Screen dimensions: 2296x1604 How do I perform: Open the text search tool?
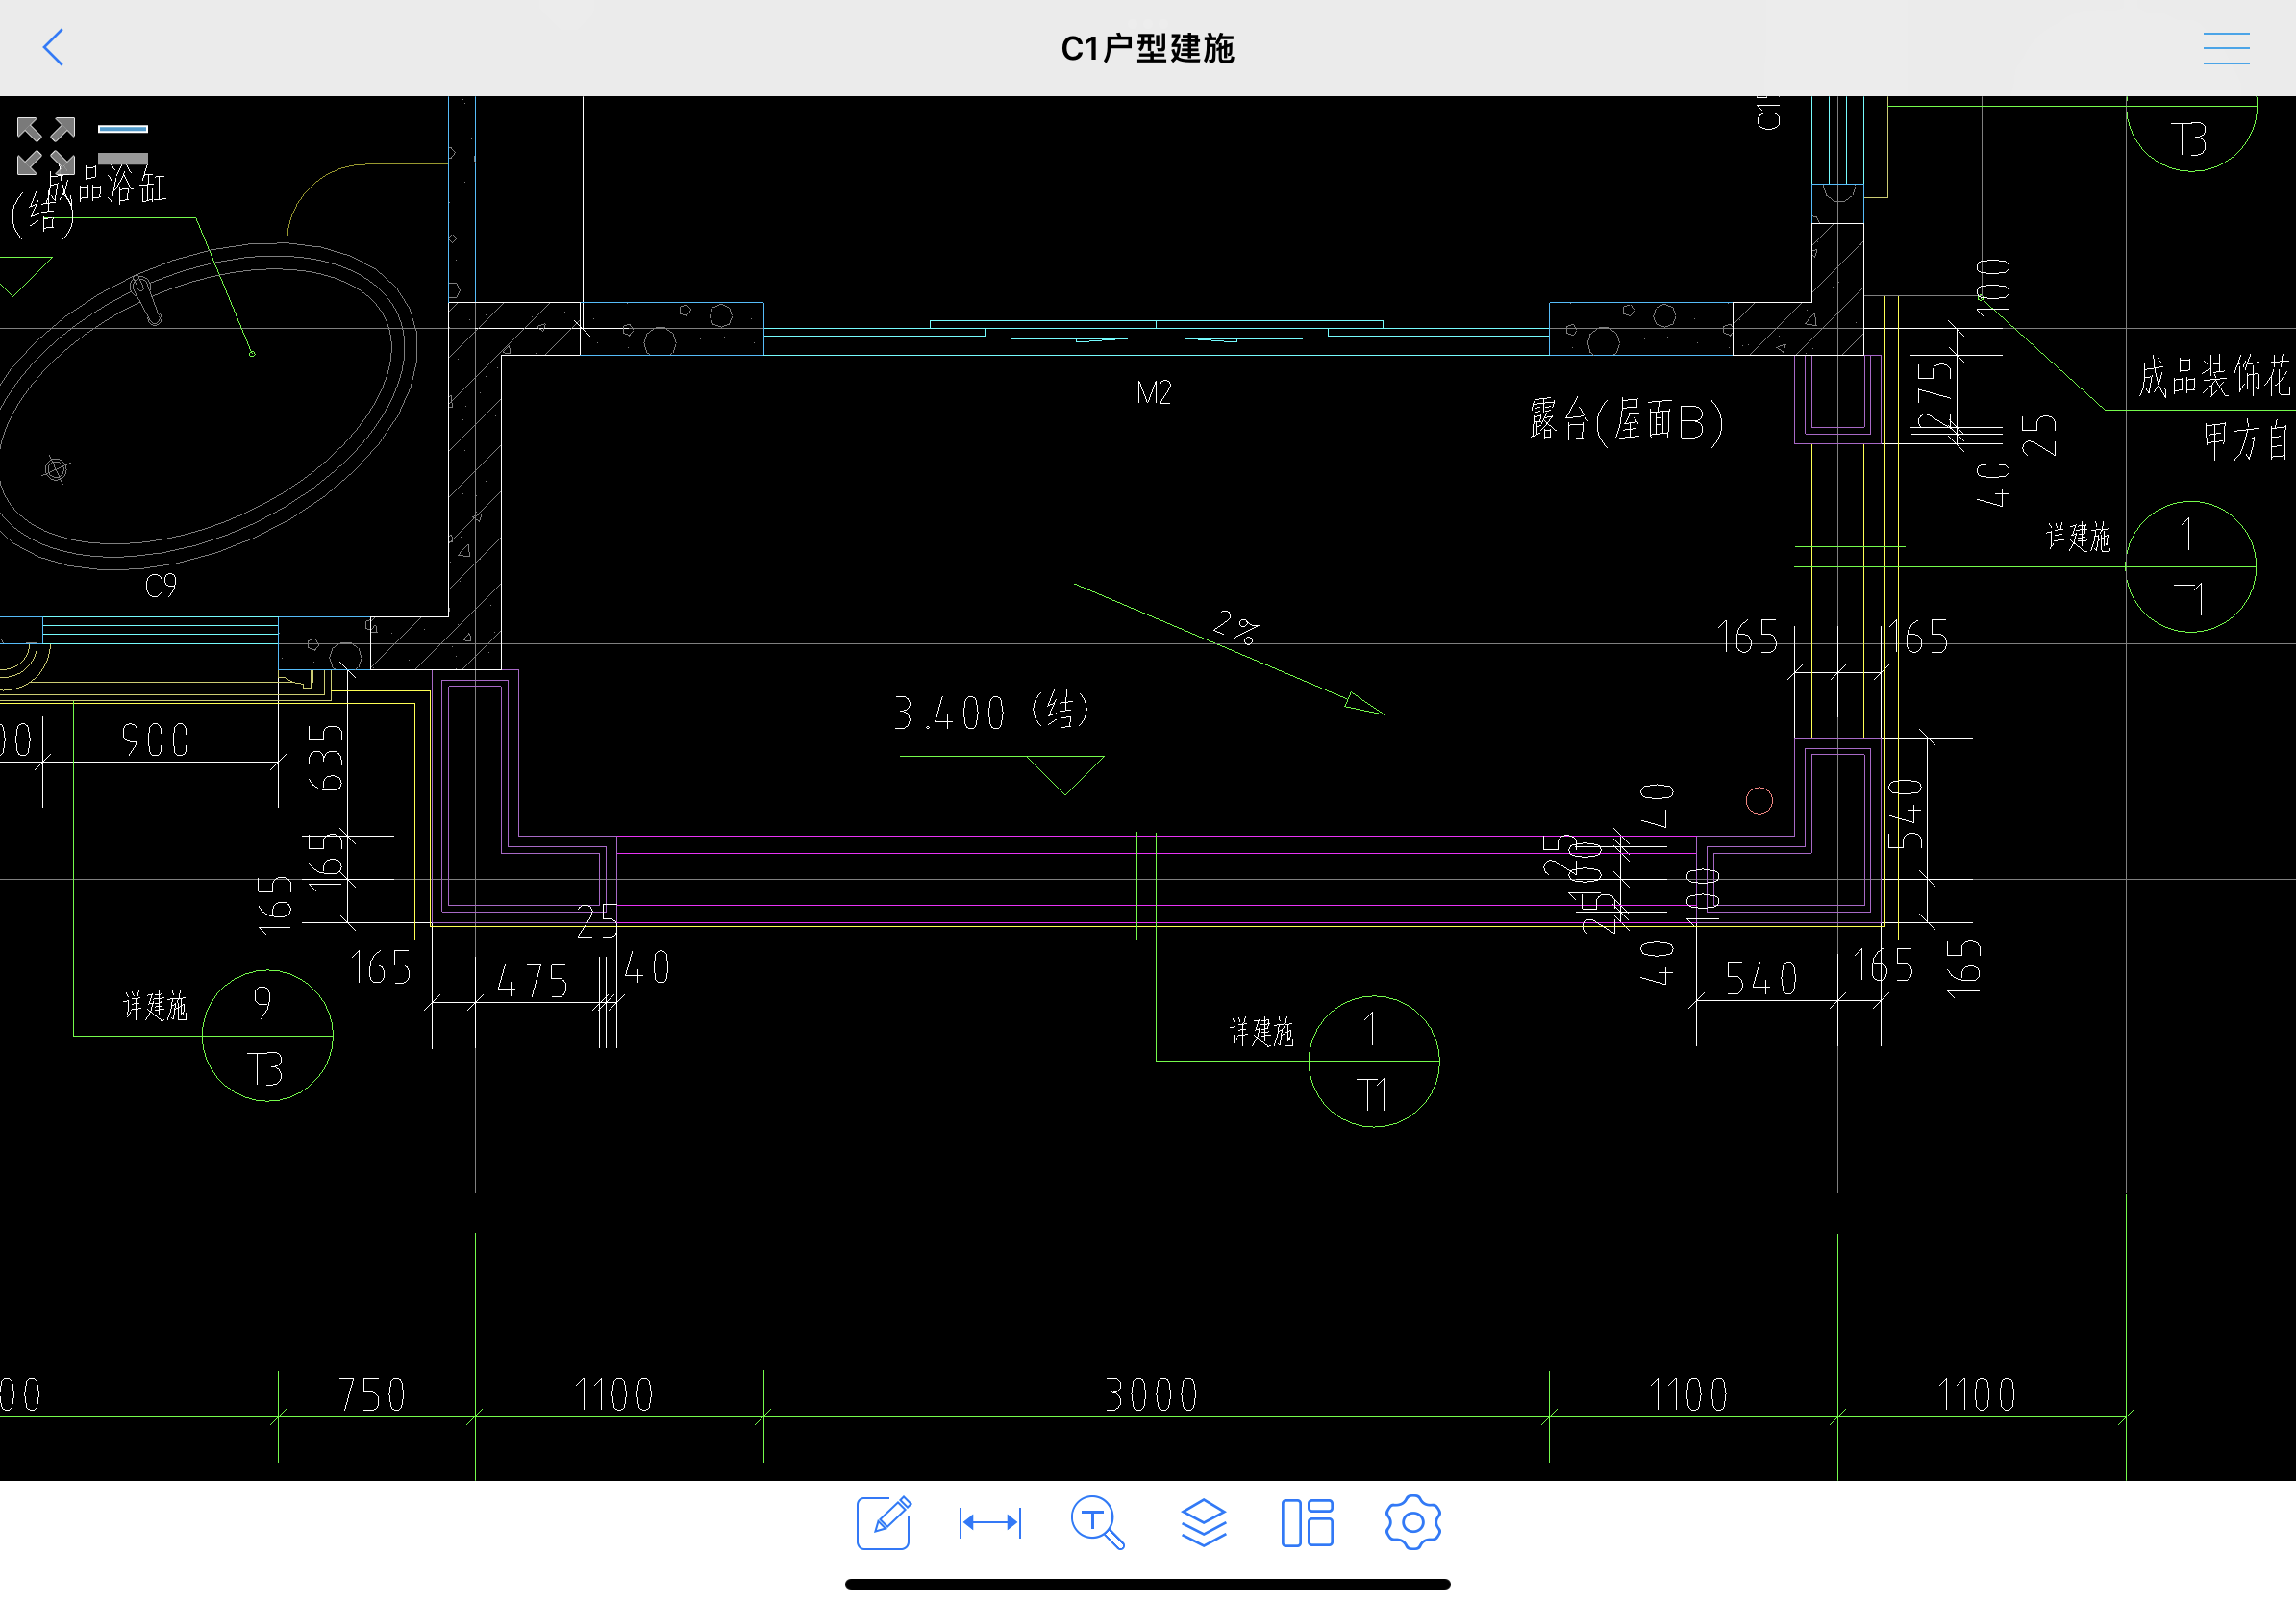point(1097,1522)
